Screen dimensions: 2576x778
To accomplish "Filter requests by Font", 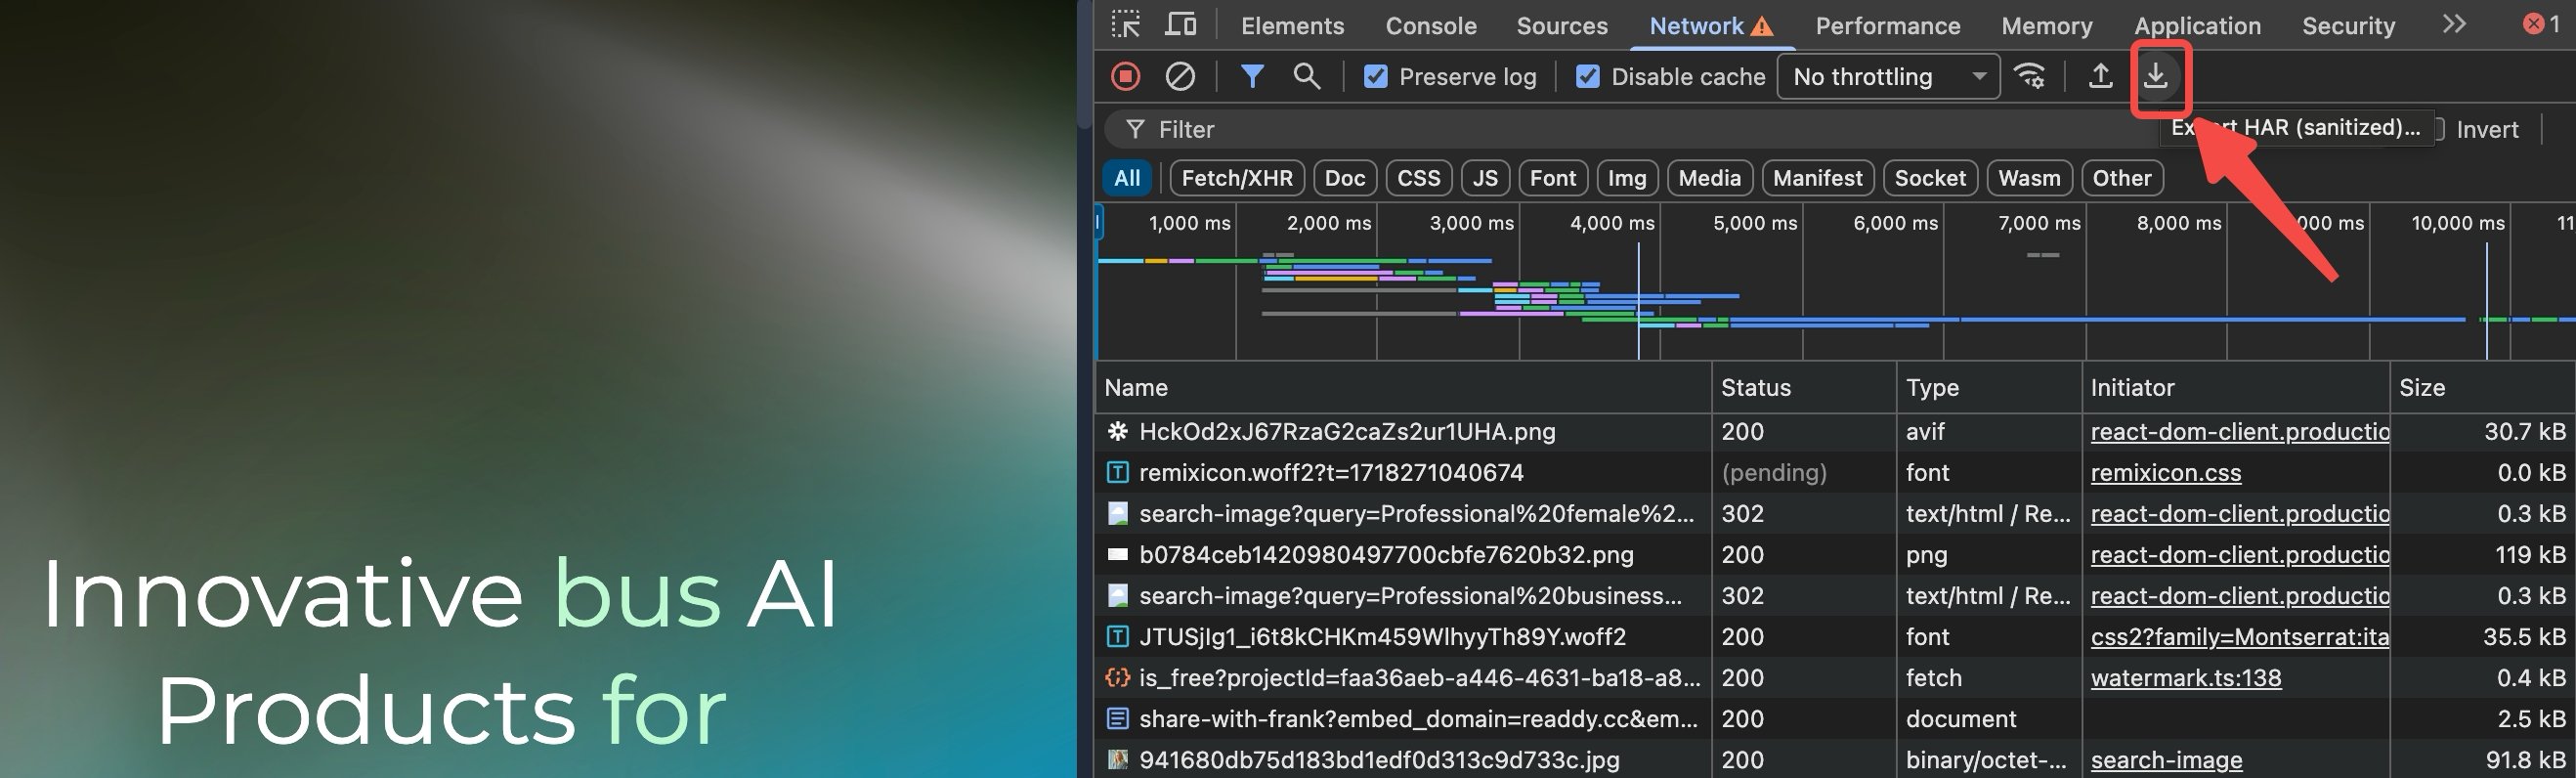I will (x=1553, y=178).
